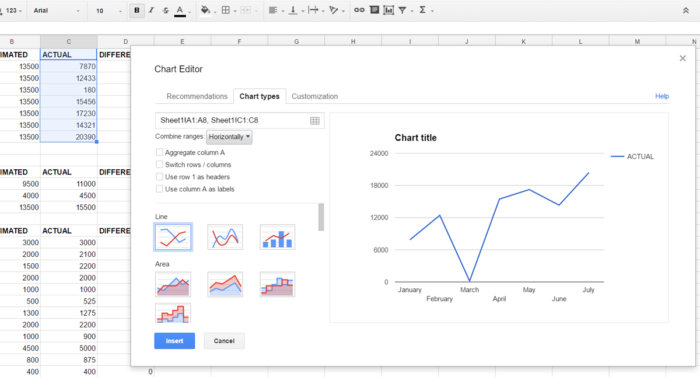Image resolution: width=700 pixels, height=377 pixels.
Task: Check Use column A as labels
Action: coord(159,189)
